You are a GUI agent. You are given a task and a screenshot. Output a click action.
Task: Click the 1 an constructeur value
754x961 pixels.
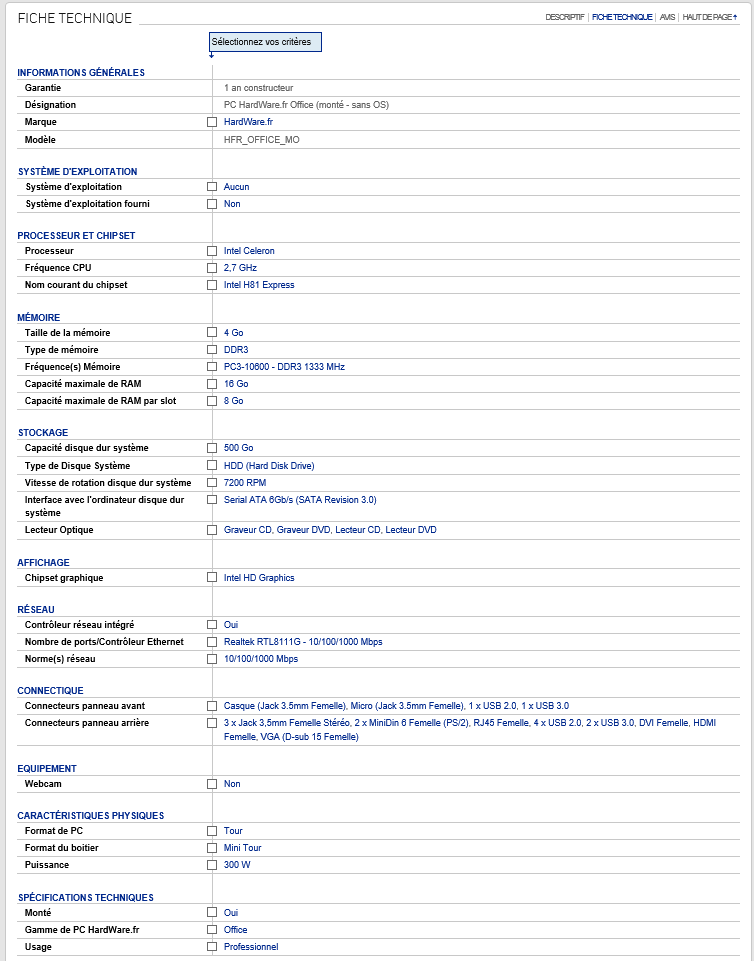(x=259, y=88)
